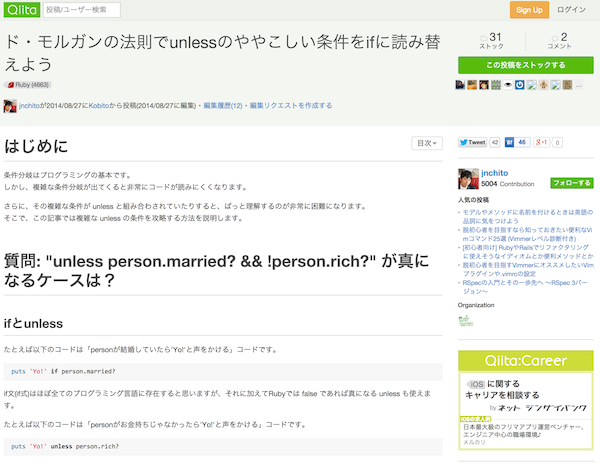The width and height of the screenshot is (600, 464).
Task: Click the ifとunless heading
Action: click(33, 324)
